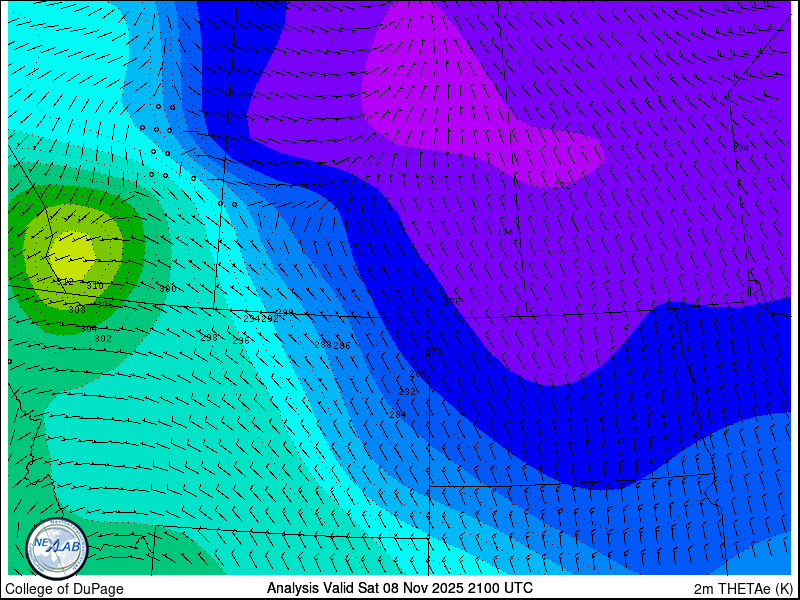Click the 288 contour label
The width and height of the screenshot is (800, 600).
click(323, 345)
